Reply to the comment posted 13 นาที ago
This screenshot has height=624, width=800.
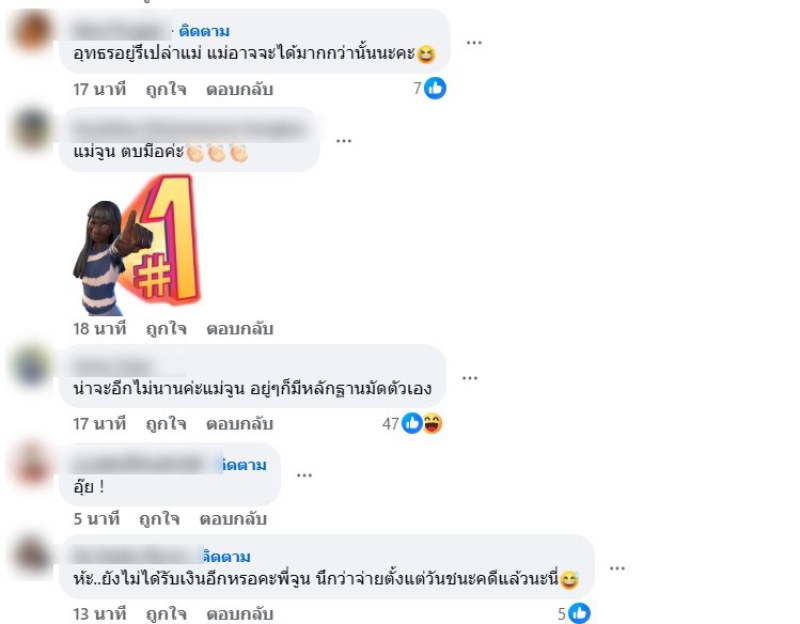point(240,614)
